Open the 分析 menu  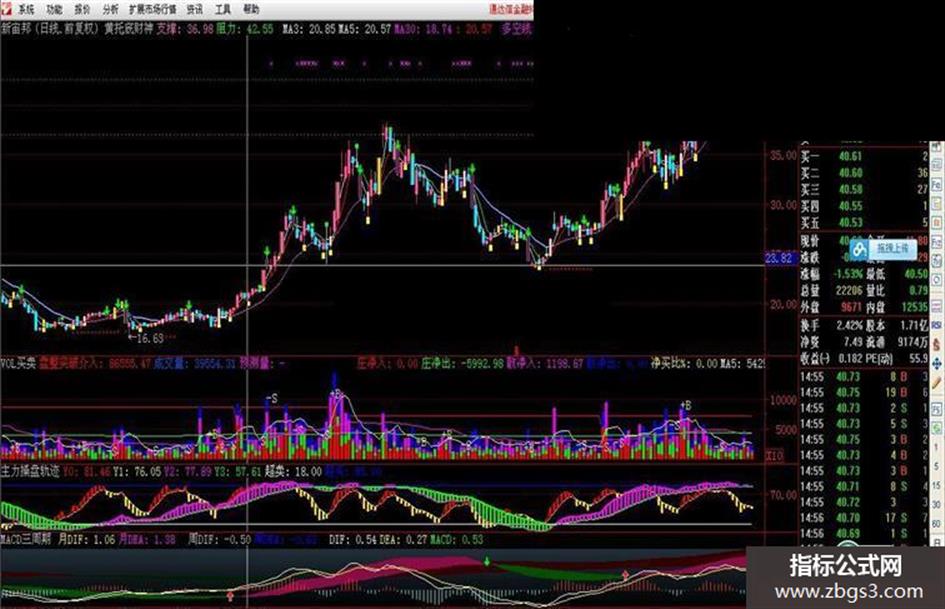pyautogui.click(x=110, y=9)
